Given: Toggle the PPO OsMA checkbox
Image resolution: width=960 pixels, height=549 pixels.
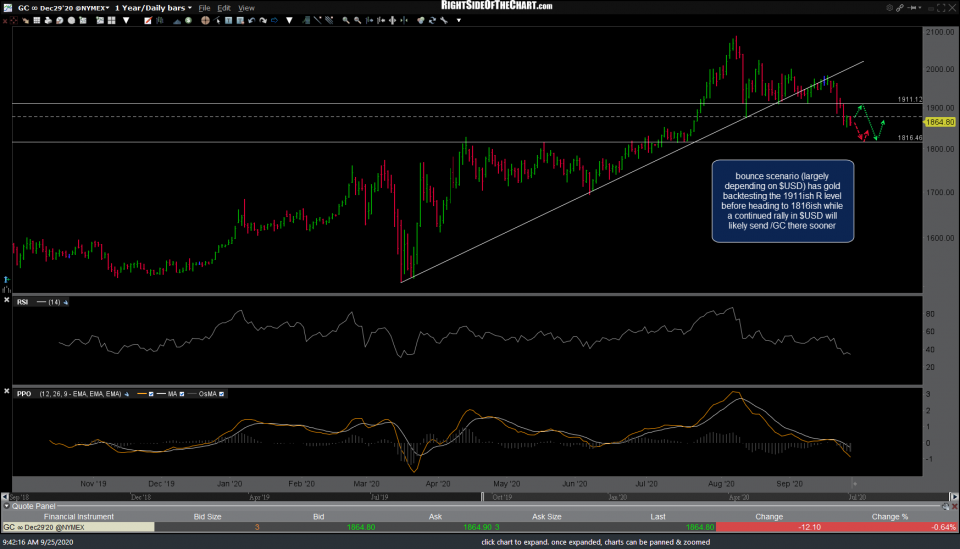Looking at the screenshot, I should point(222,394).
